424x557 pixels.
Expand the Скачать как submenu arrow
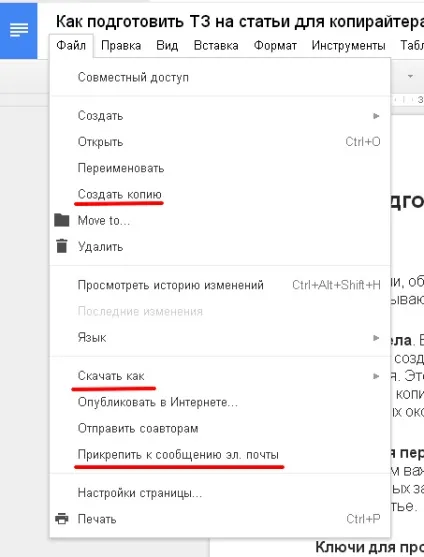click(376, 376)
